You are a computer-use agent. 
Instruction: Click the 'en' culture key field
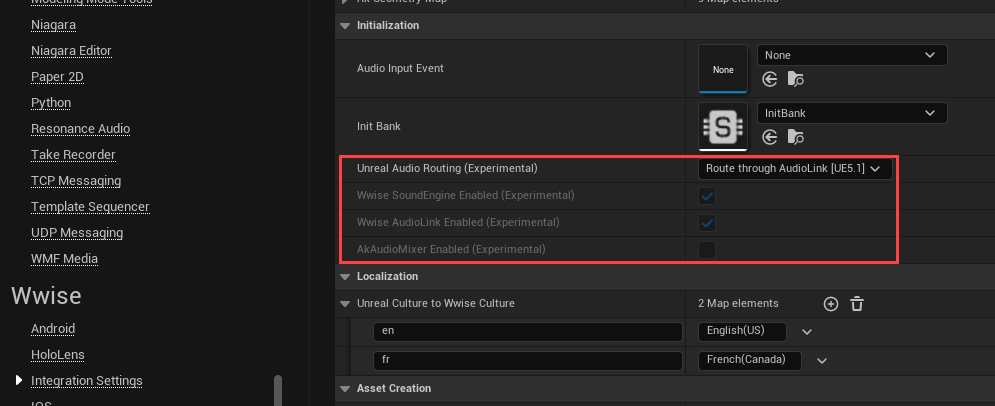pos(528,332)
